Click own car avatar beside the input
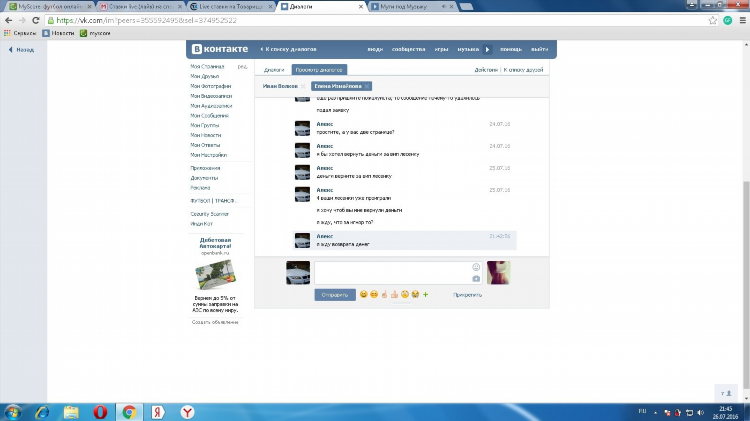Viewport: 750px width, 421px height. [x=298, y=273]
